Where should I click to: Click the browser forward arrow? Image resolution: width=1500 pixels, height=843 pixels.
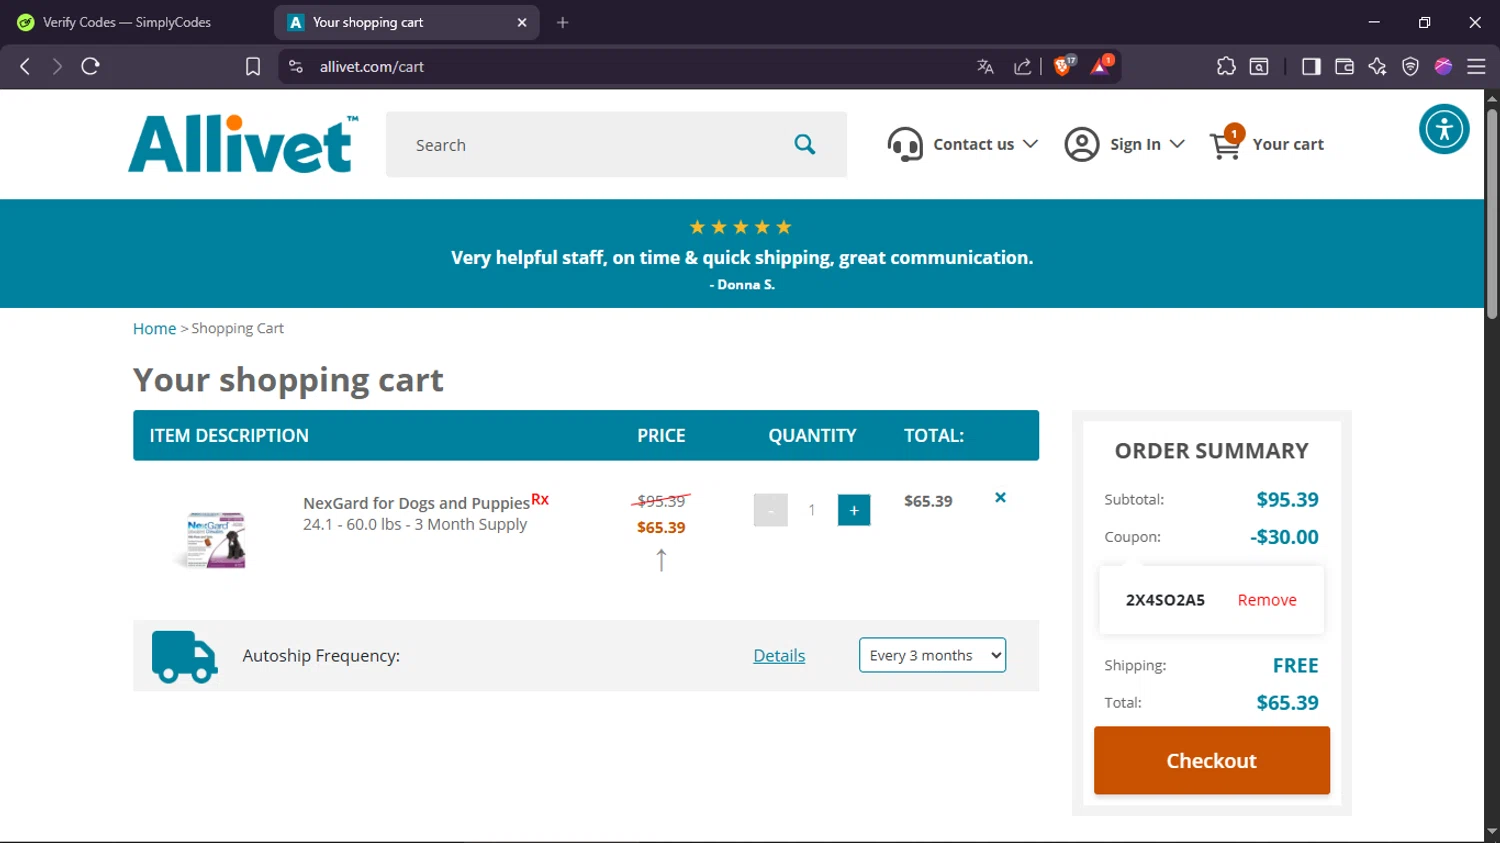[57, 66]
